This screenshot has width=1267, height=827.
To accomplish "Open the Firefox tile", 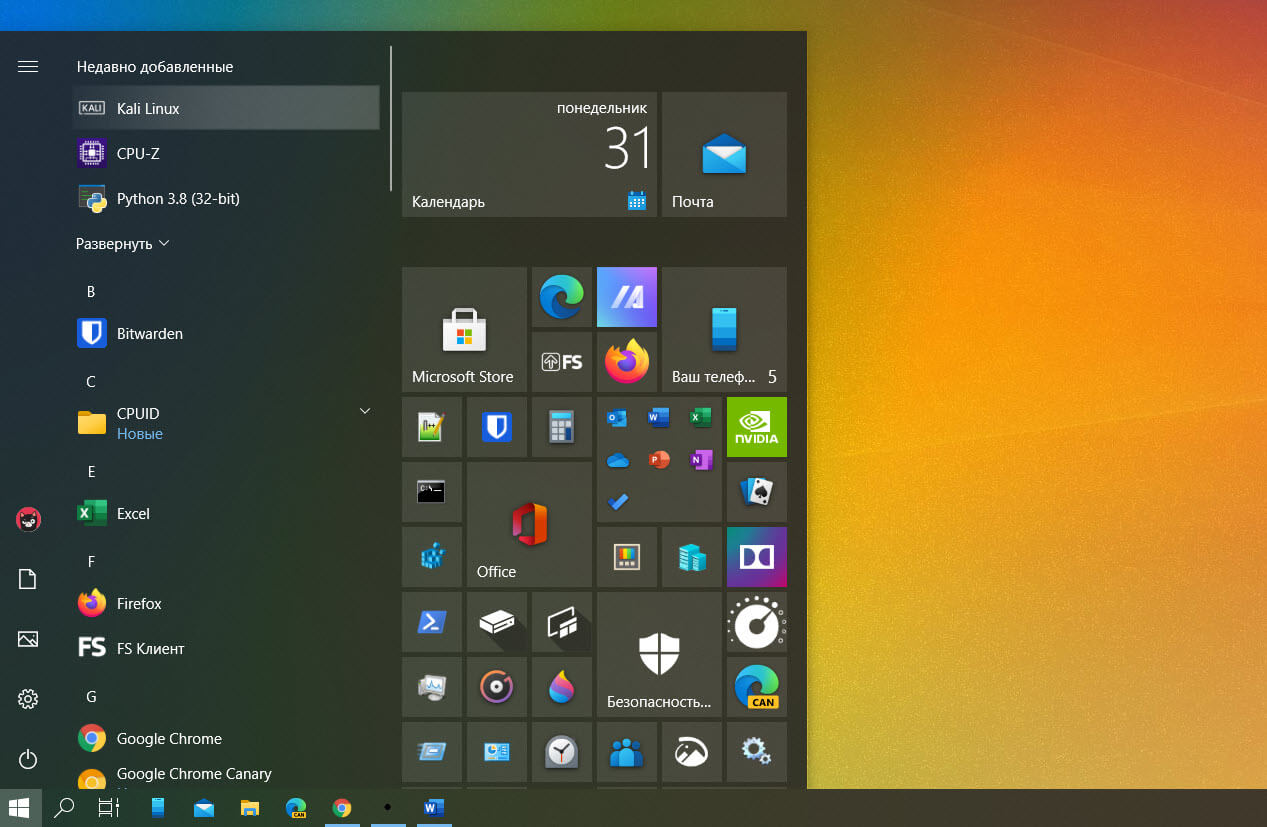I will point(627,362).
